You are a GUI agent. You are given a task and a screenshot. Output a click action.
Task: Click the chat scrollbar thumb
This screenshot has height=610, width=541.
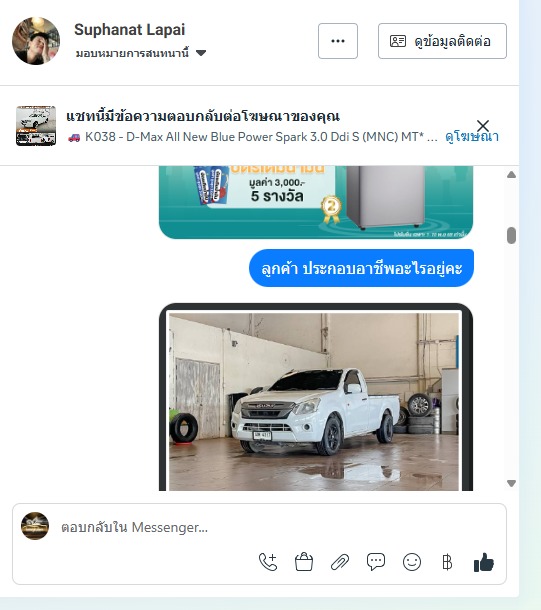coord(511,235)
